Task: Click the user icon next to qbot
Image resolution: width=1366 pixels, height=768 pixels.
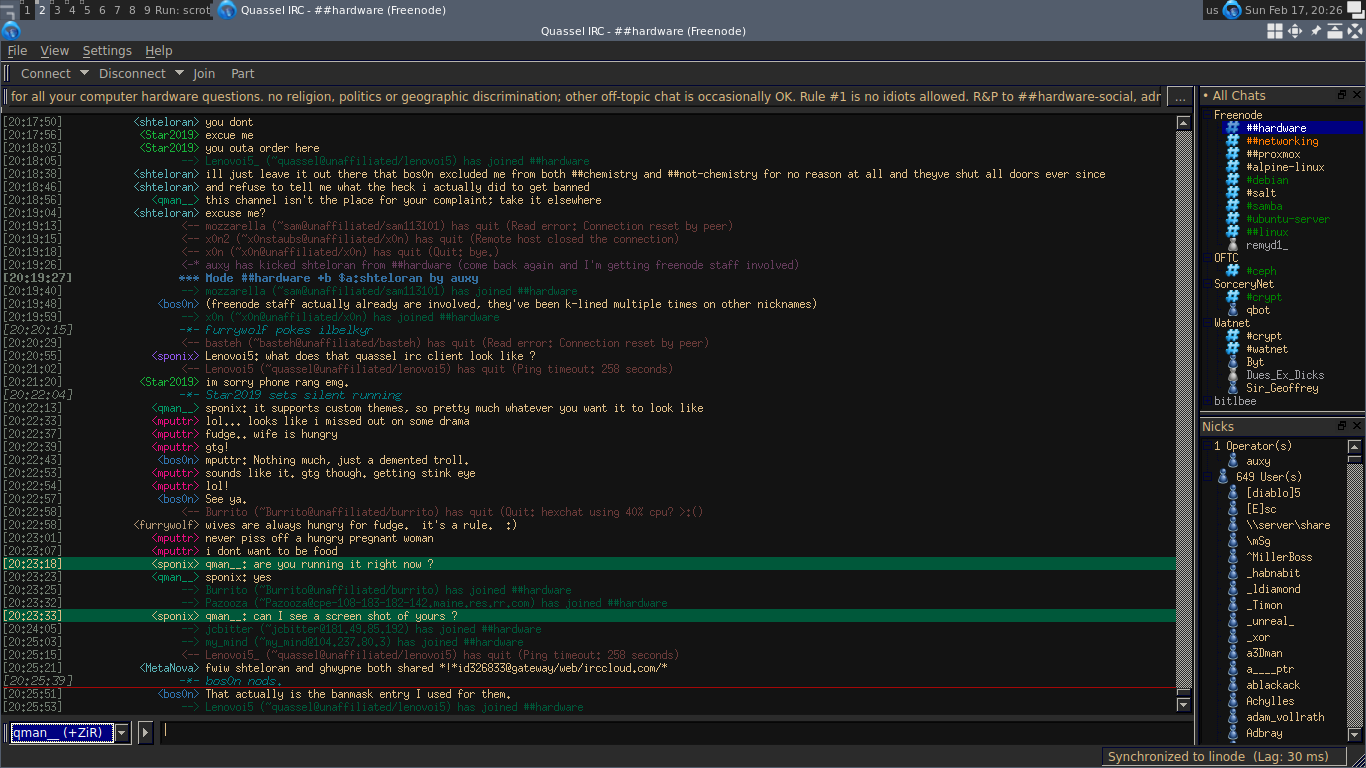Action: pyautogui.click(x=1232, y=310)
